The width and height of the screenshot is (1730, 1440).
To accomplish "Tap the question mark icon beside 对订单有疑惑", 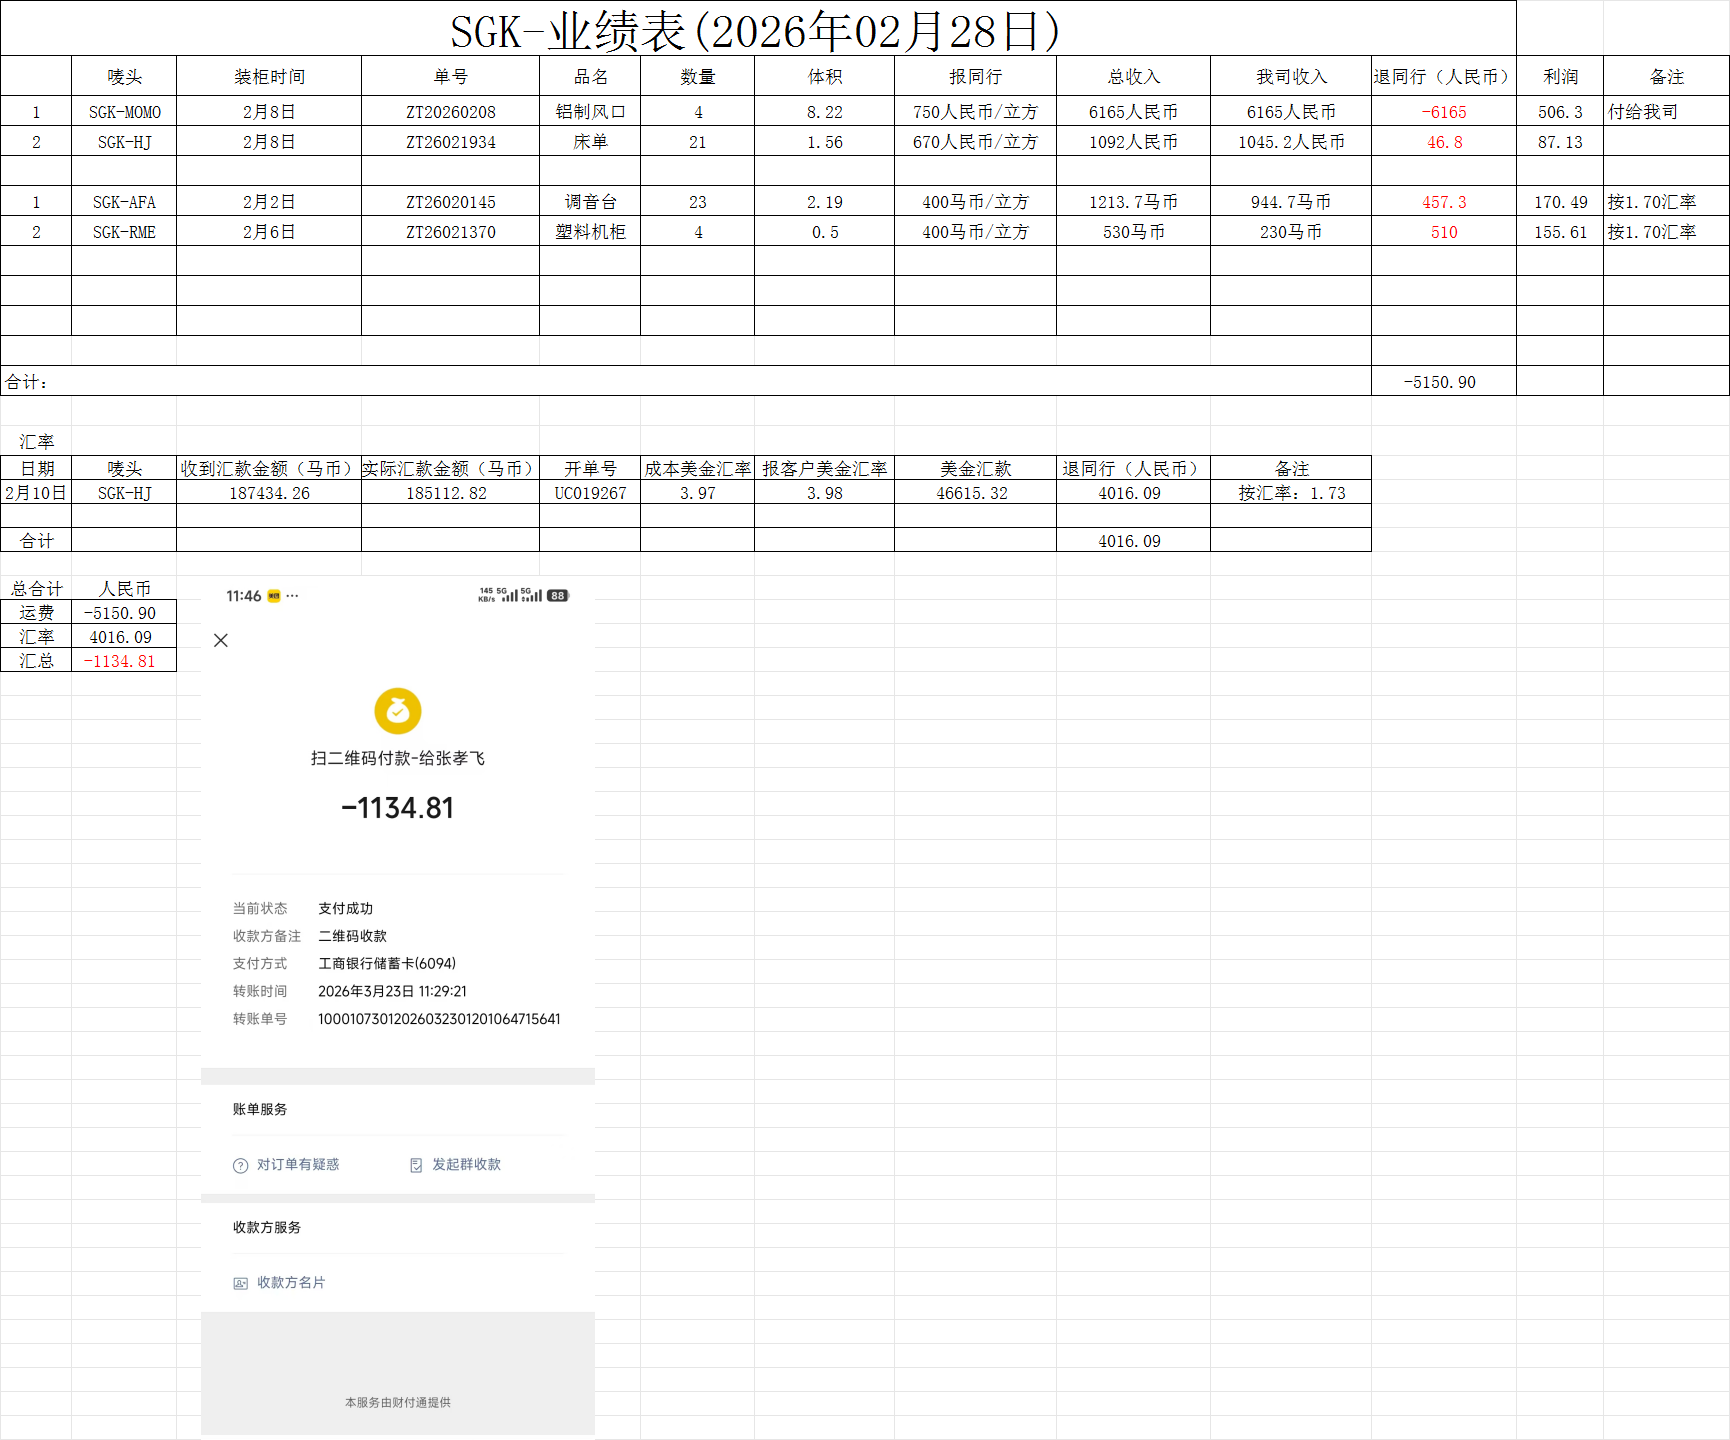I will 240,1165.
